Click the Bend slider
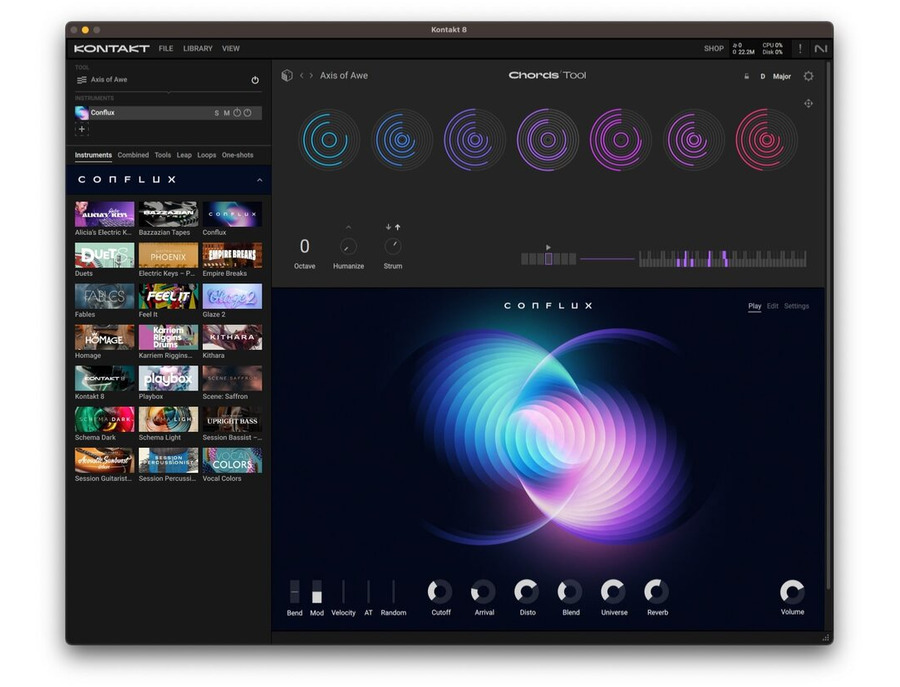 [294, 591]
